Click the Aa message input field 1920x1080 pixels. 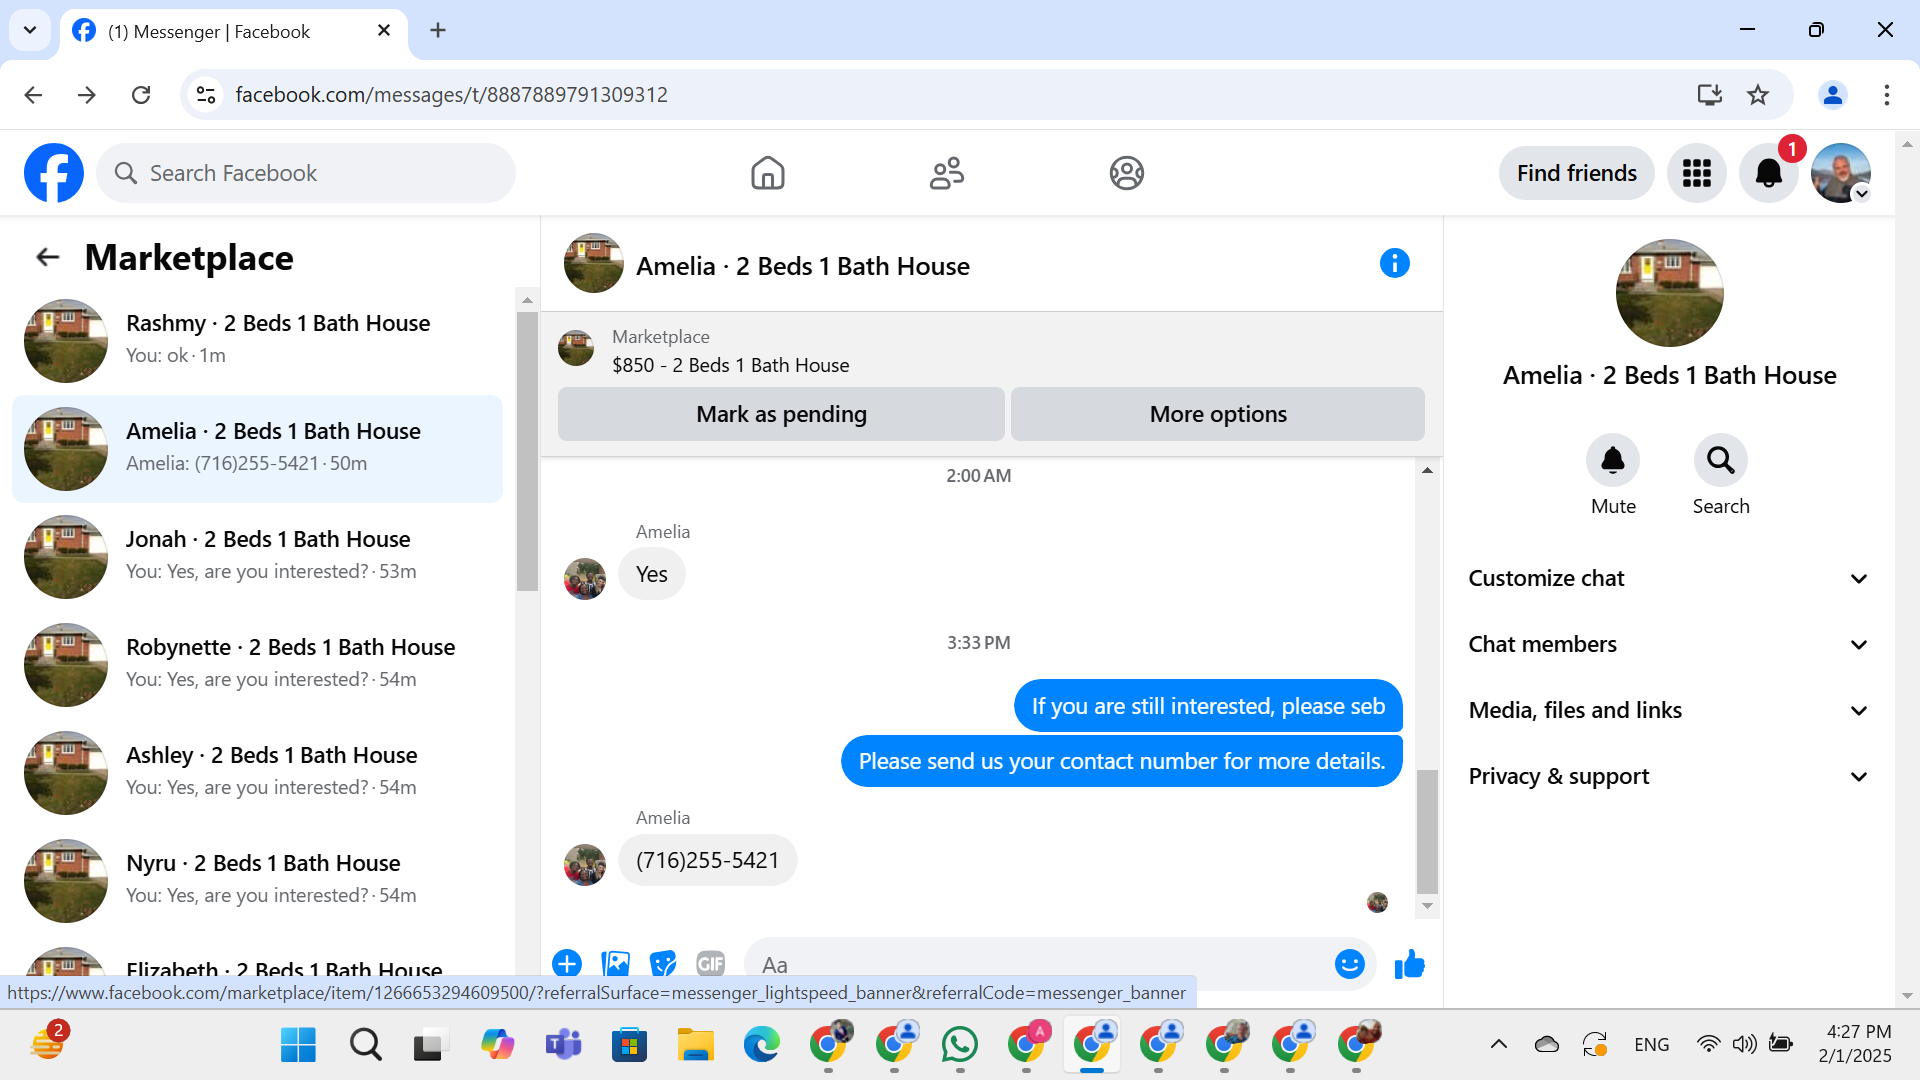1040,964
